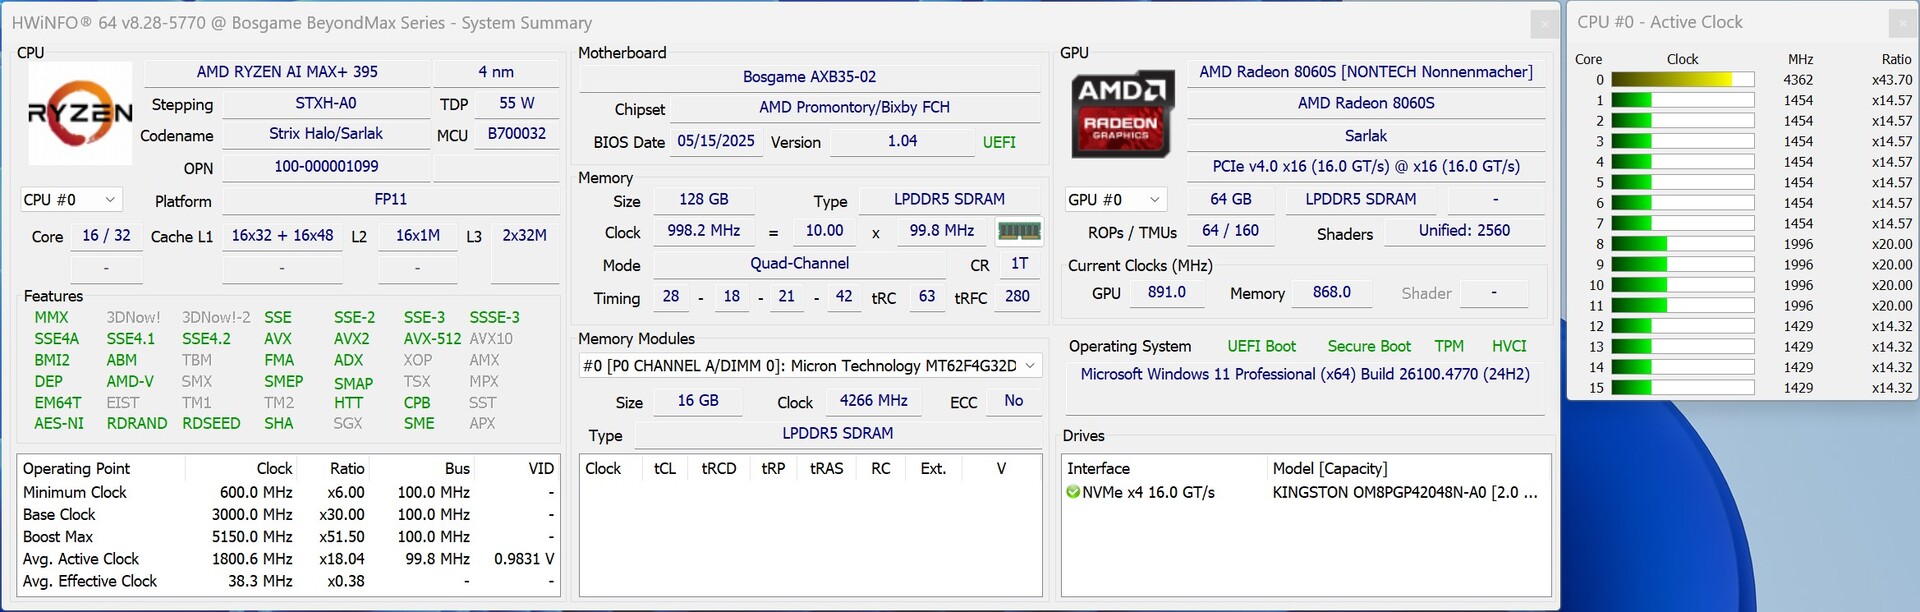The width and height of the screenshot is (1920, 612).
Task: Click the B700032 MCU value
Action: click(517, 134)
